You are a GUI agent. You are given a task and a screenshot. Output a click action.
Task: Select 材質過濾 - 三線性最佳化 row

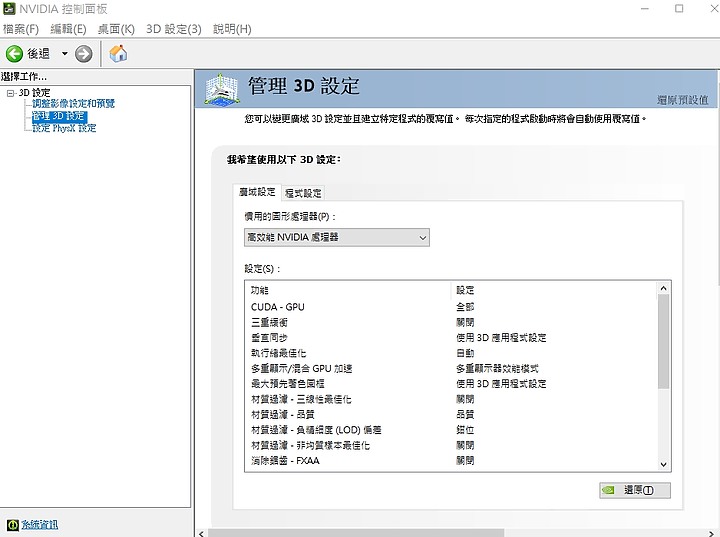tap(451, 399)
